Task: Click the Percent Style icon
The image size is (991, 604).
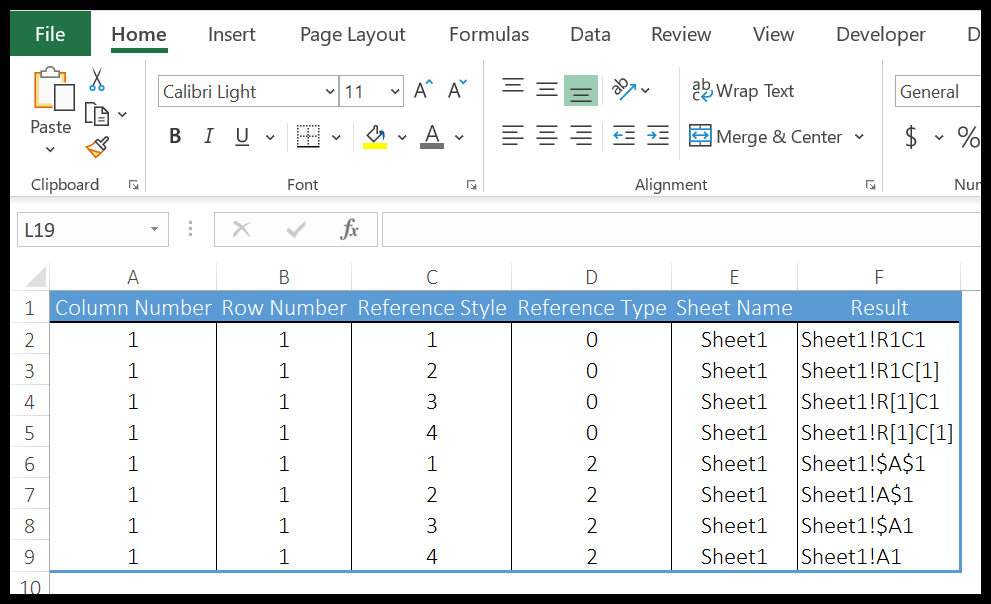Action: [967, 137]
